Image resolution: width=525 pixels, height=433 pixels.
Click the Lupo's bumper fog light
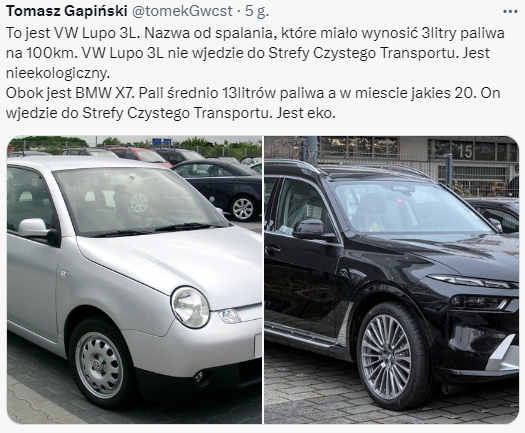(x=199, y=377)
